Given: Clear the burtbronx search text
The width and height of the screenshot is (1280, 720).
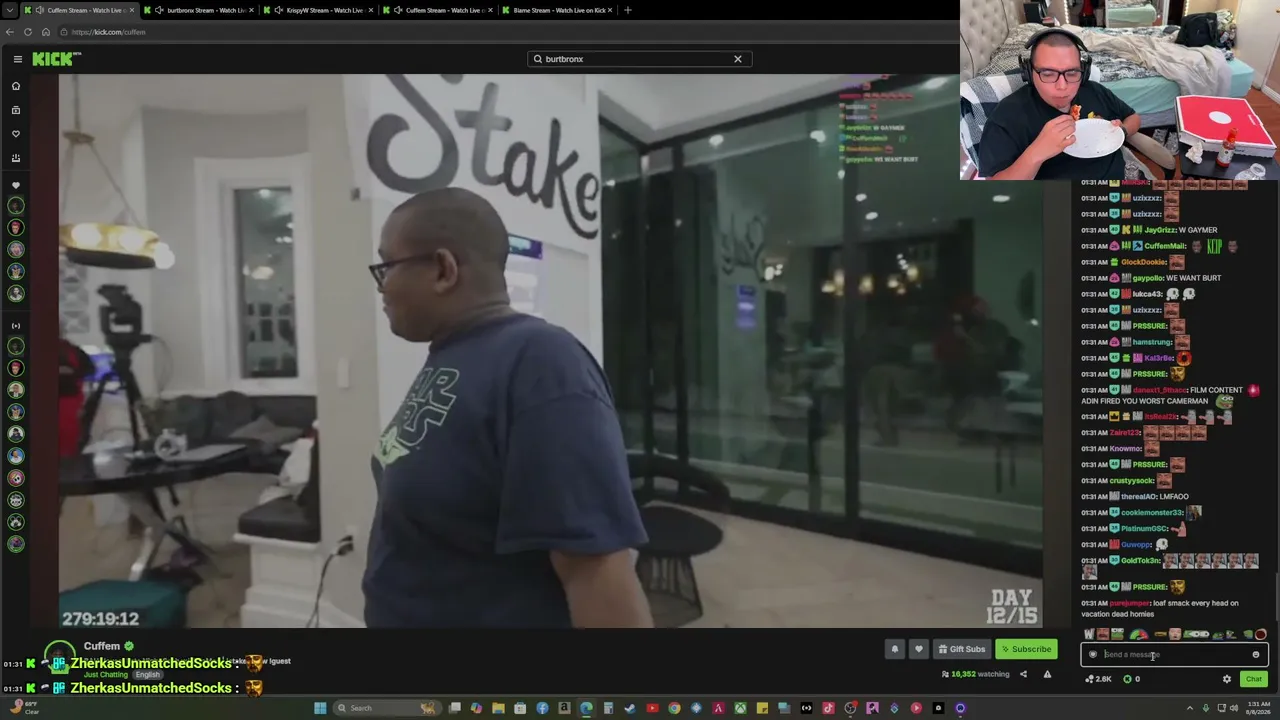Looking at the screenshot, I should 738,59.
